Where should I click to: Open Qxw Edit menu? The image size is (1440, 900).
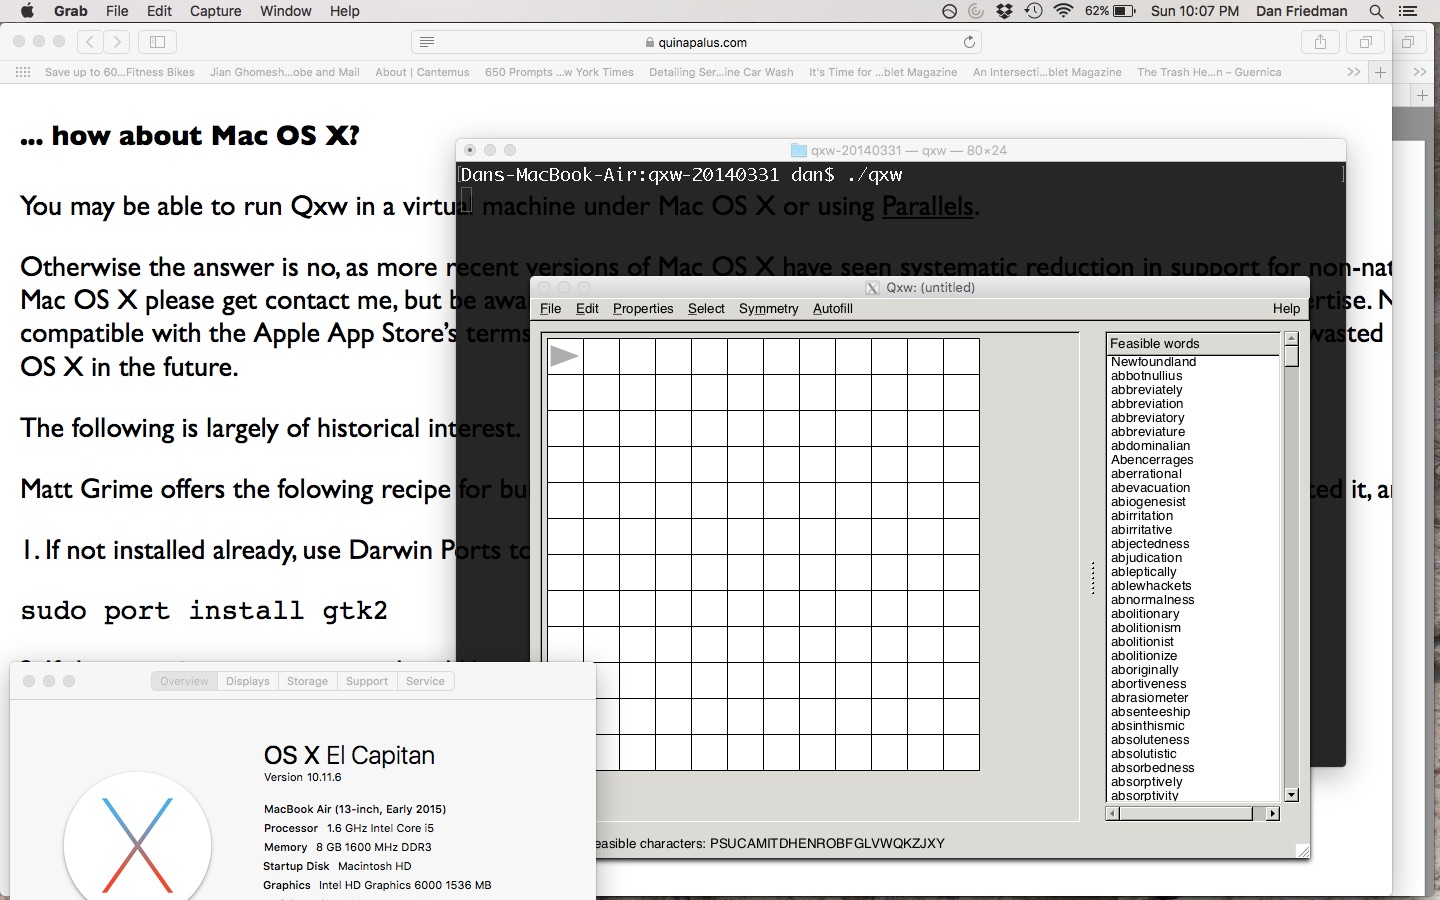click(x=587, y=308)
